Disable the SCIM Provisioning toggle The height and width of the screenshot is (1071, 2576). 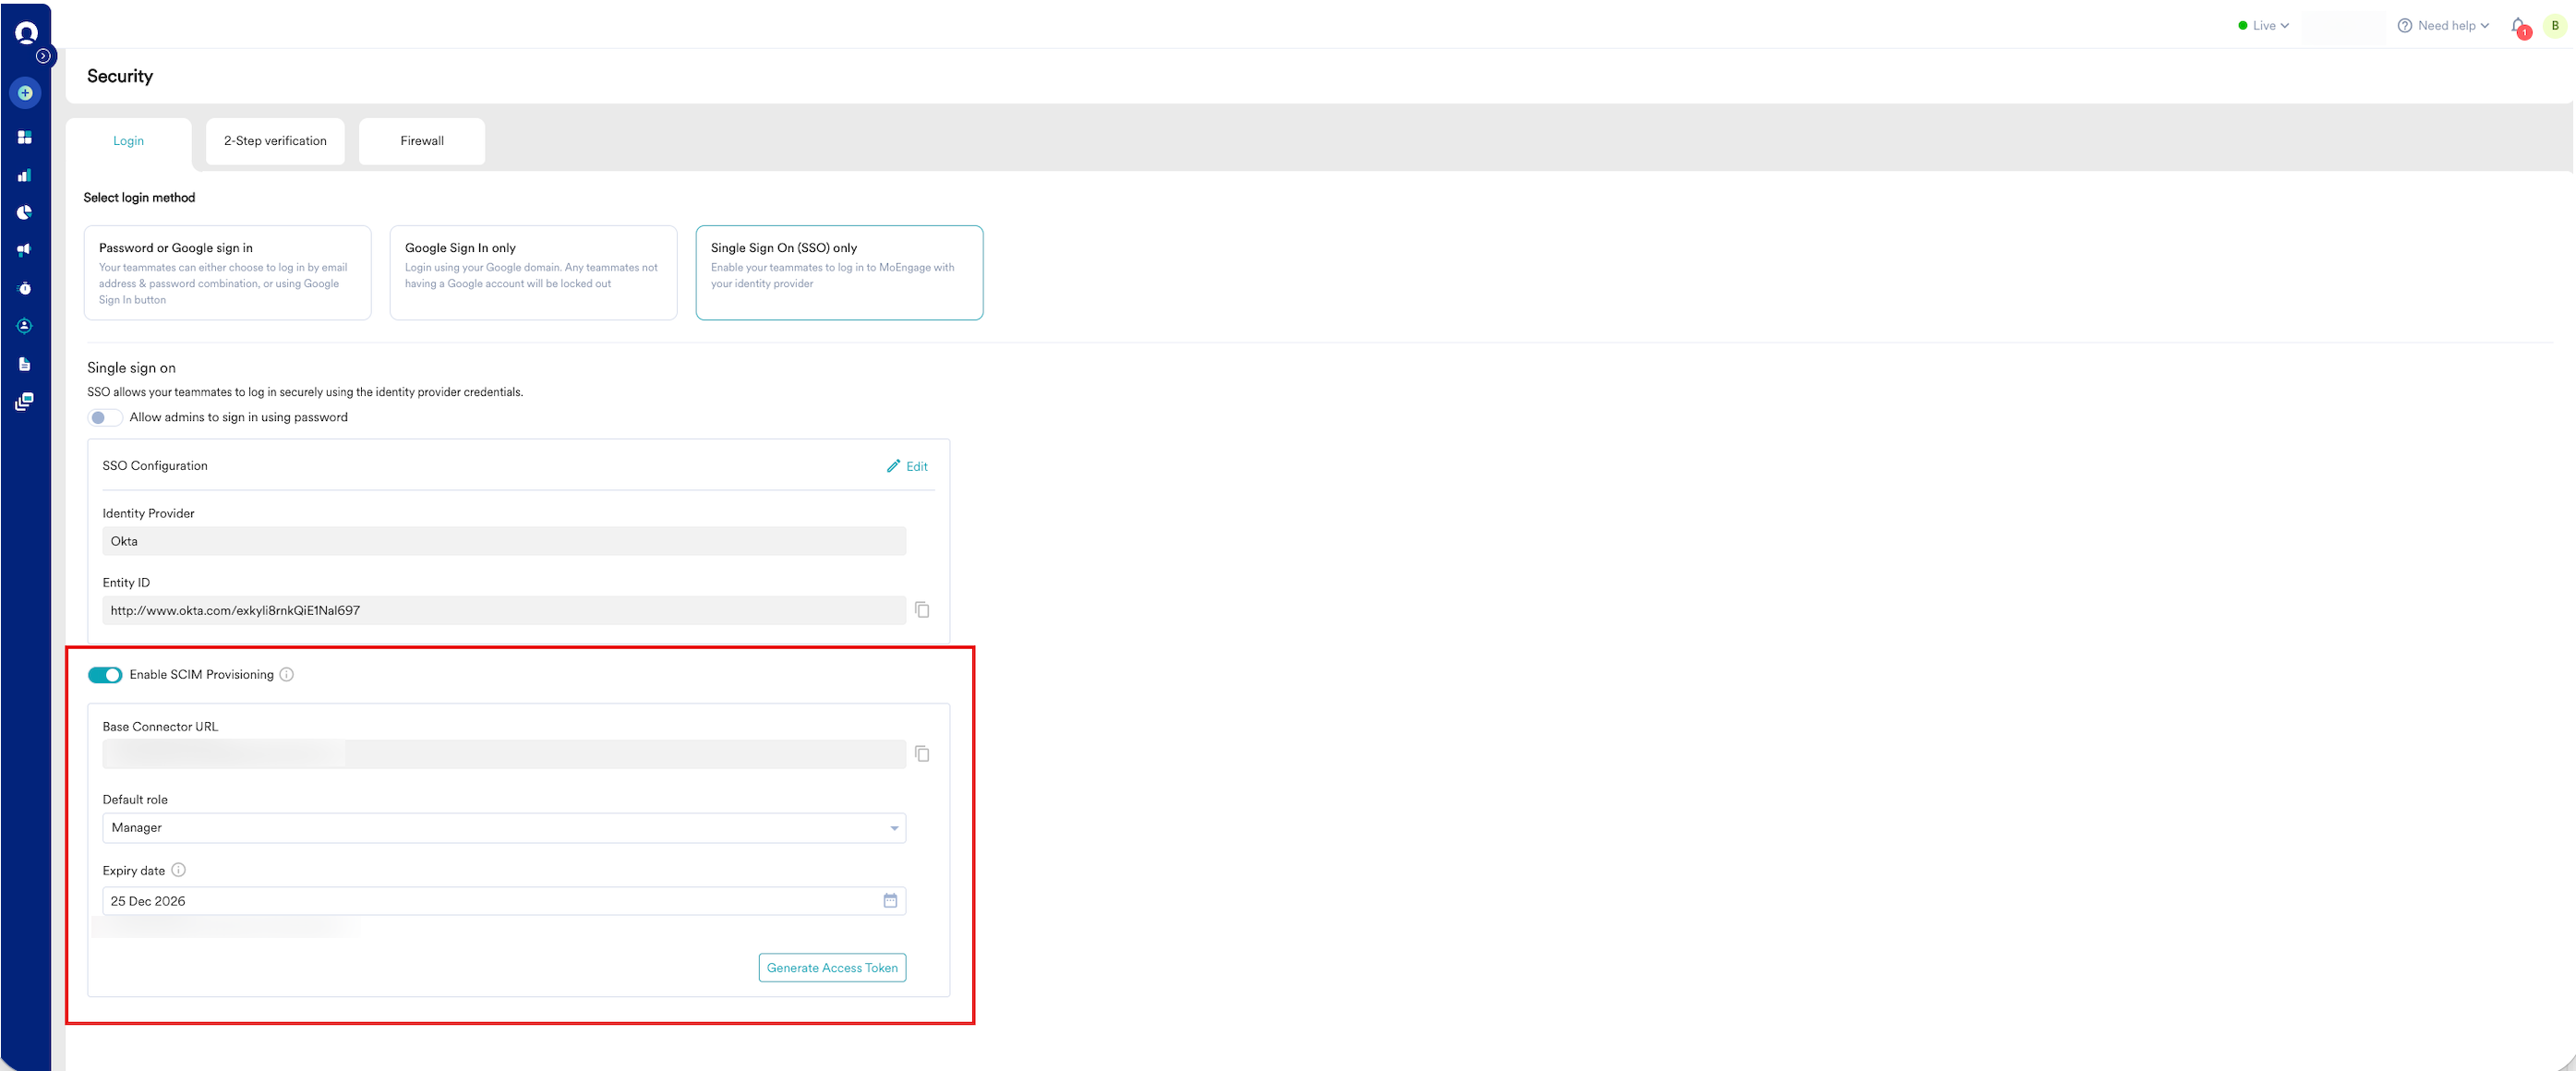(105, 675)
